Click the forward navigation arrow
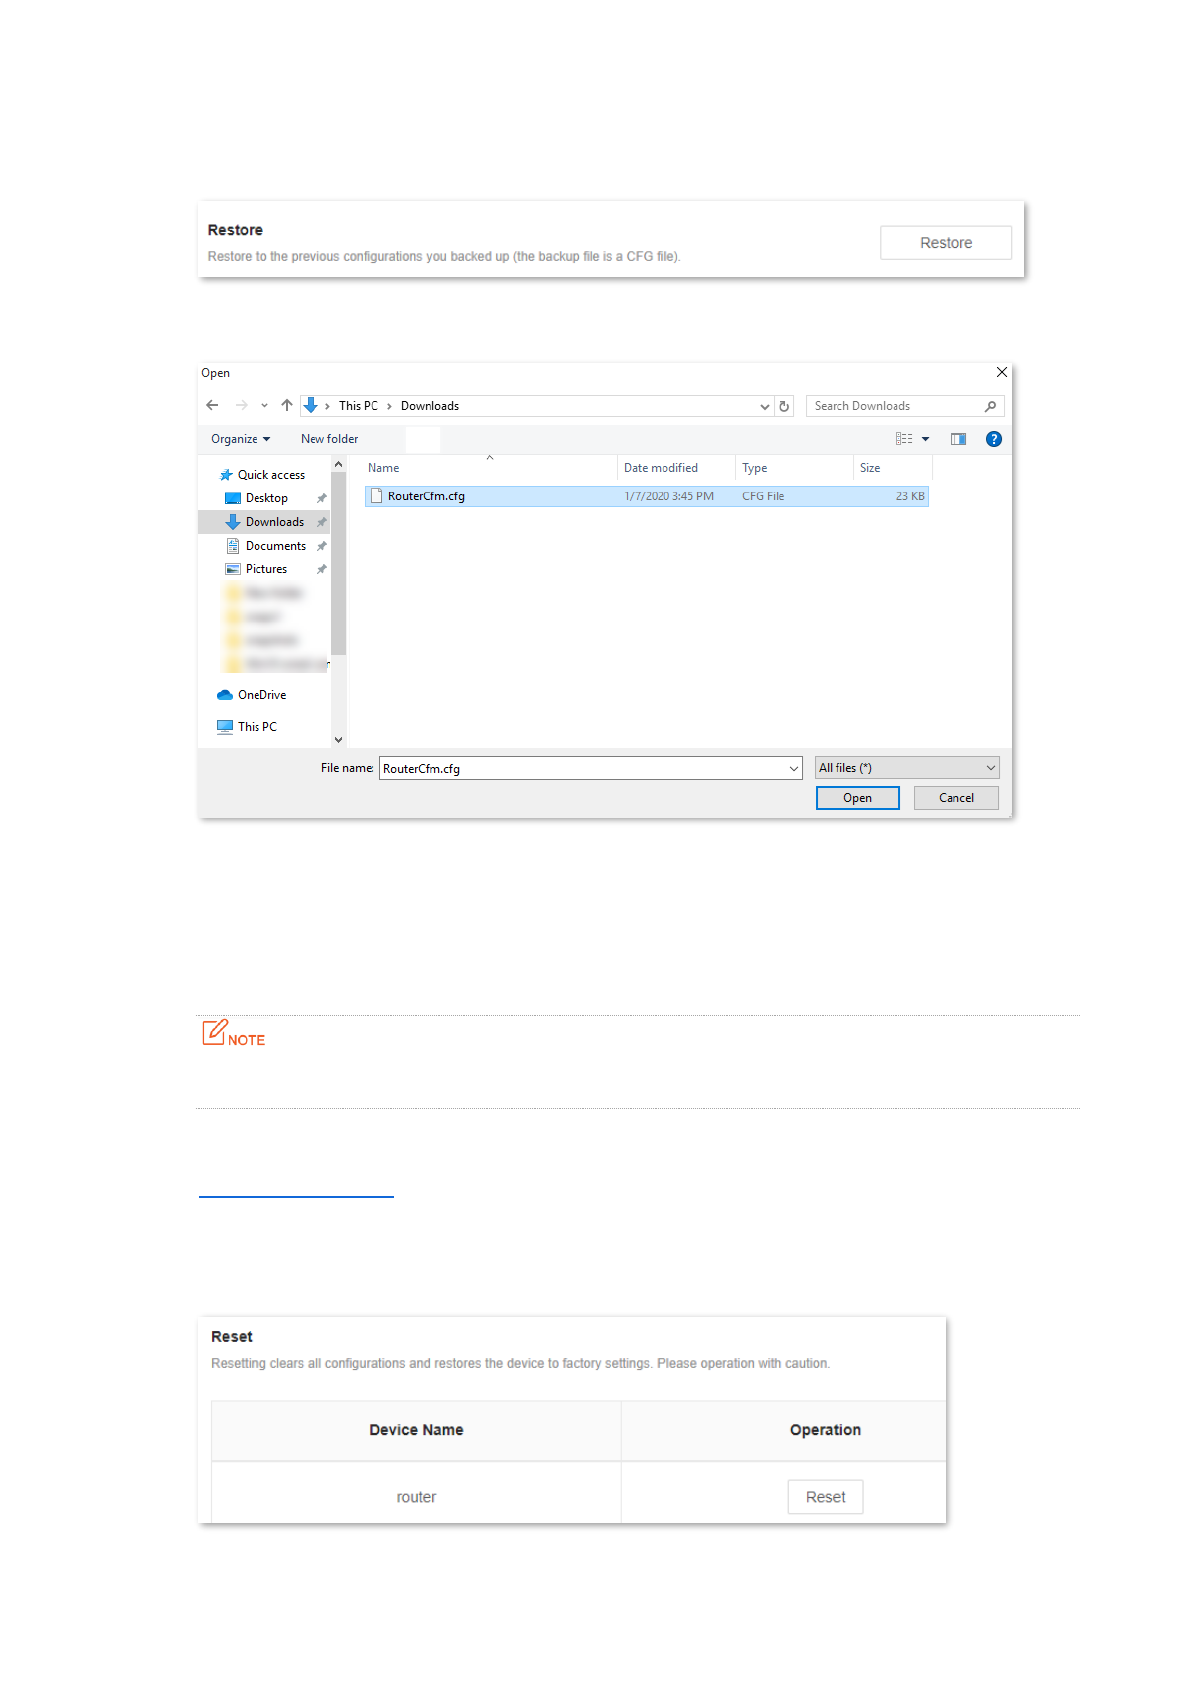 241,406
